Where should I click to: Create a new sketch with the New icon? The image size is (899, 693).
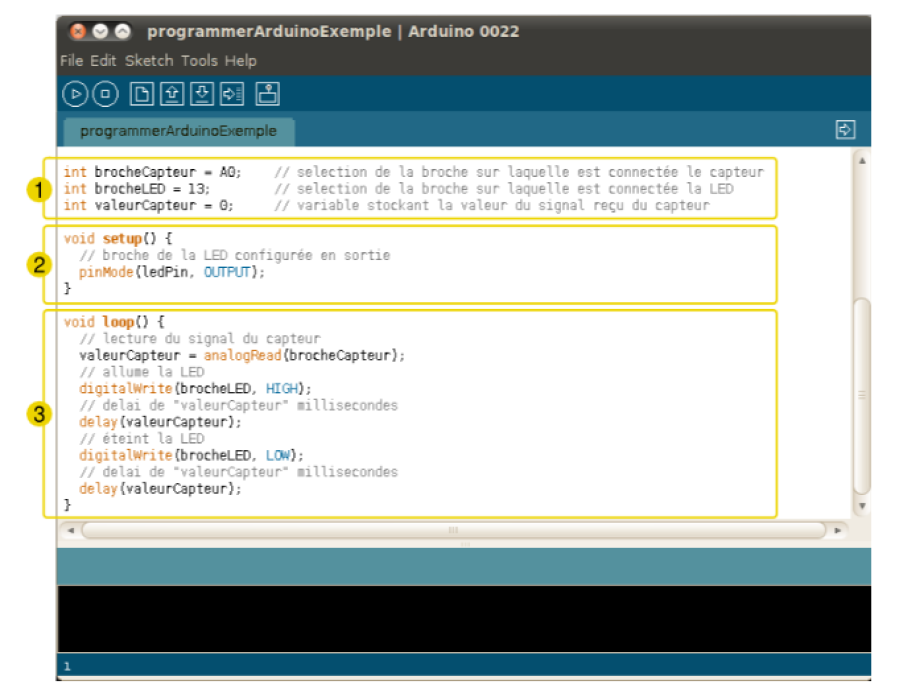[x=142, y=94]
